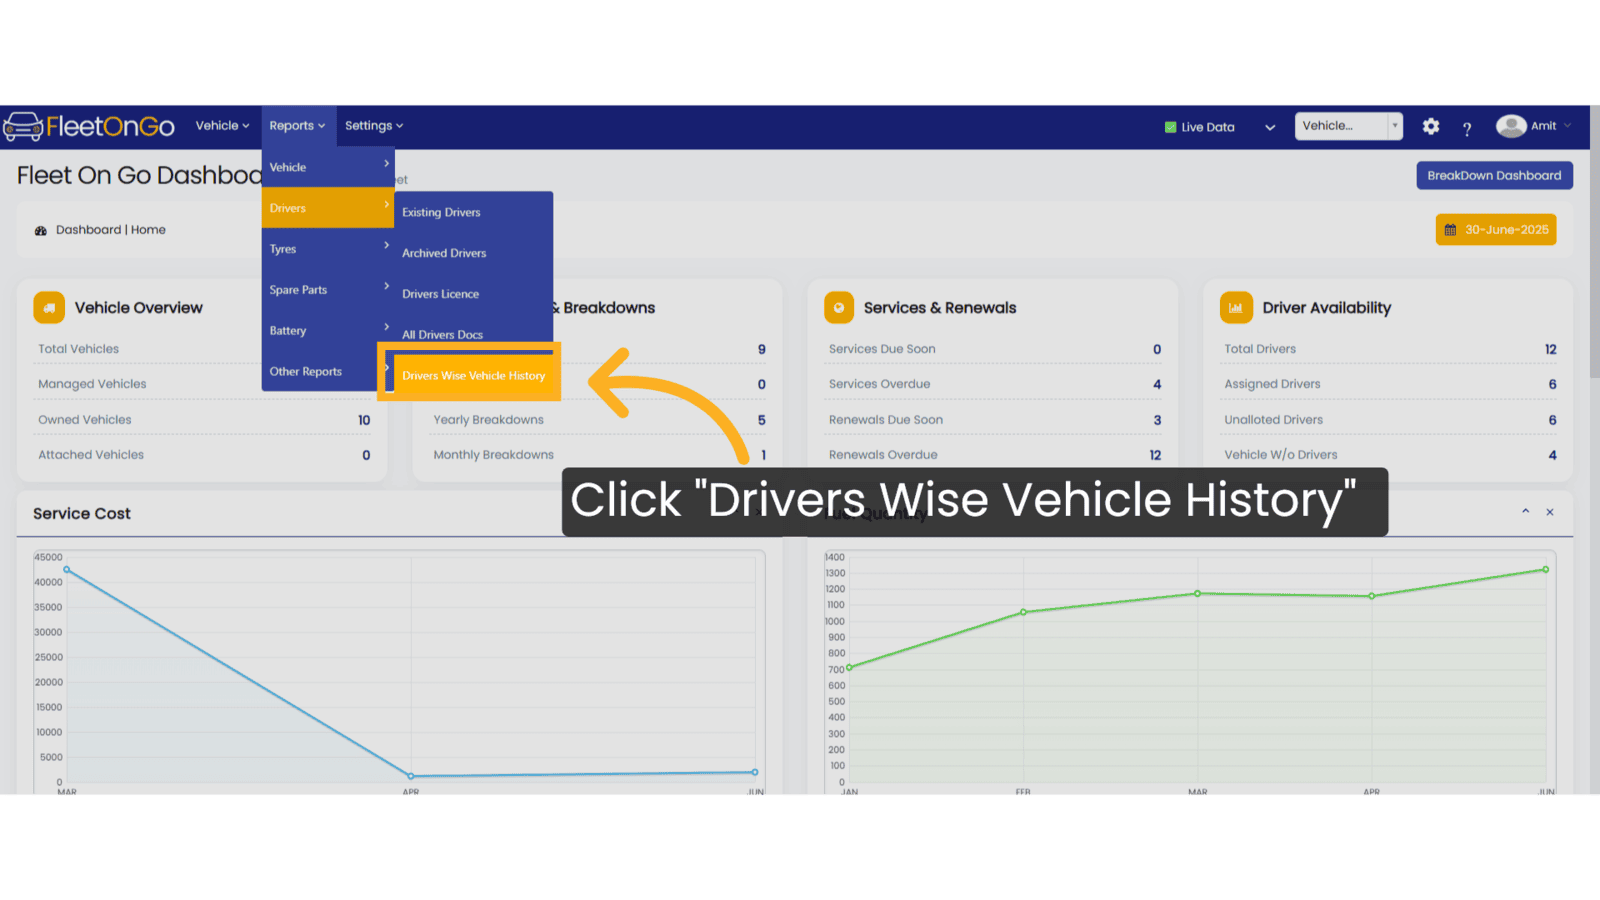Viewport: 1600px width, 900px height.
Task: Click the Driver Availability chart icon
Action: click(1236, 308)
